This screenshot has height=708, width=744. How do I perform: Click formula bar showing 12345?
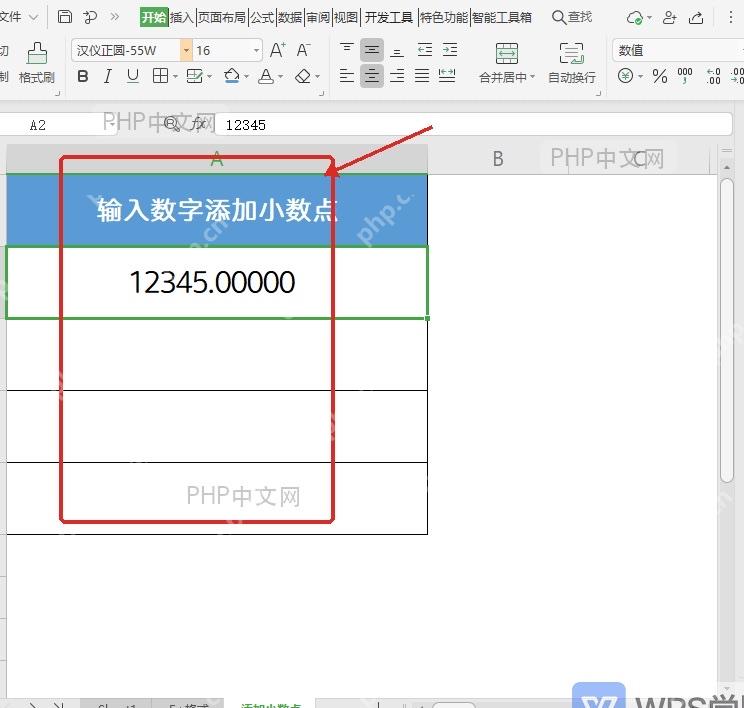click(x=474, y=125)
